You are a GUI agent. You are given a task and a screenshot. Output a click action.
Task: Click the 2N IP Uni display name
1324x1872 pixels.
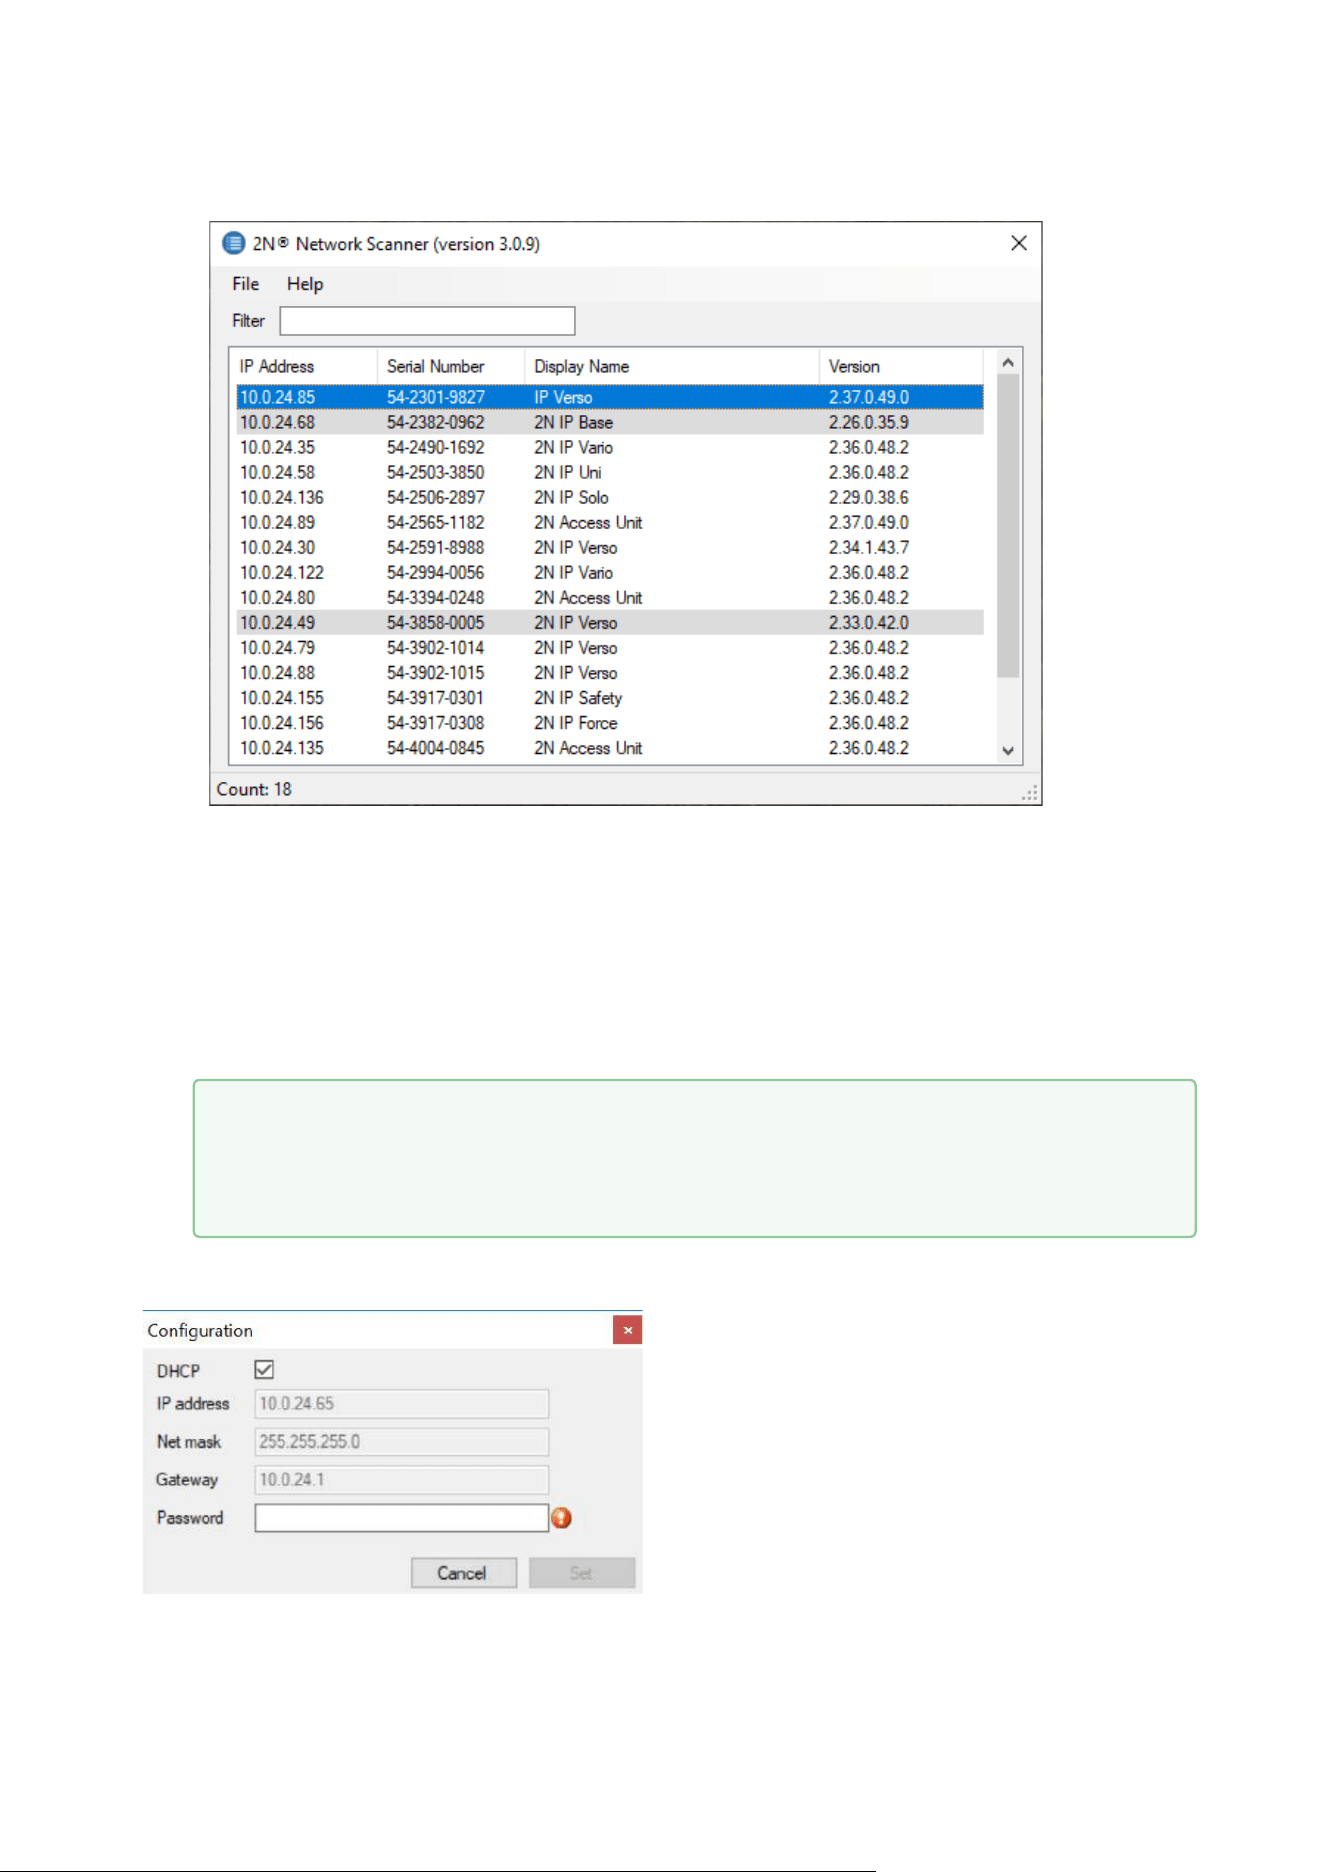coord(568,472)
